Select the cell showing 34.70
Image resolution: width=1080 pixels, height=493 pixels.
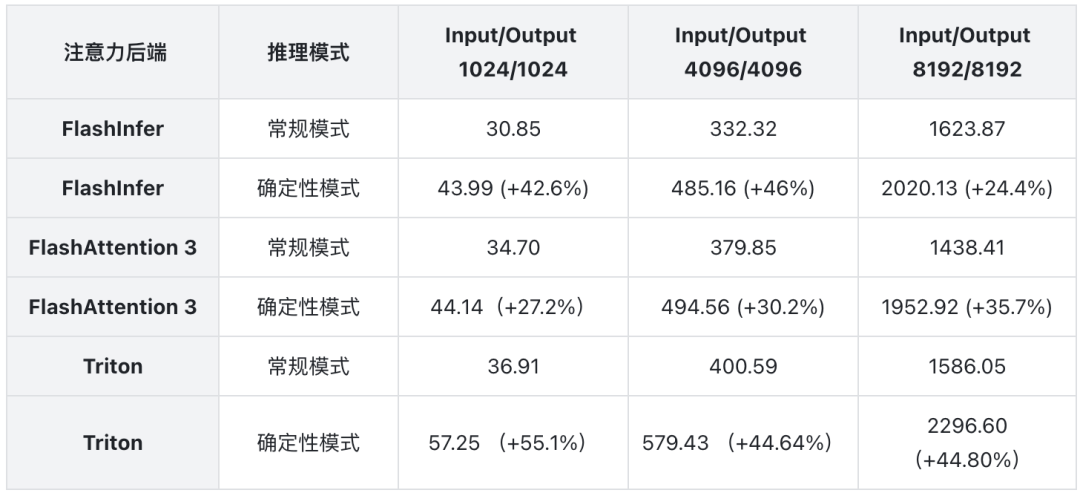[511, 247]
